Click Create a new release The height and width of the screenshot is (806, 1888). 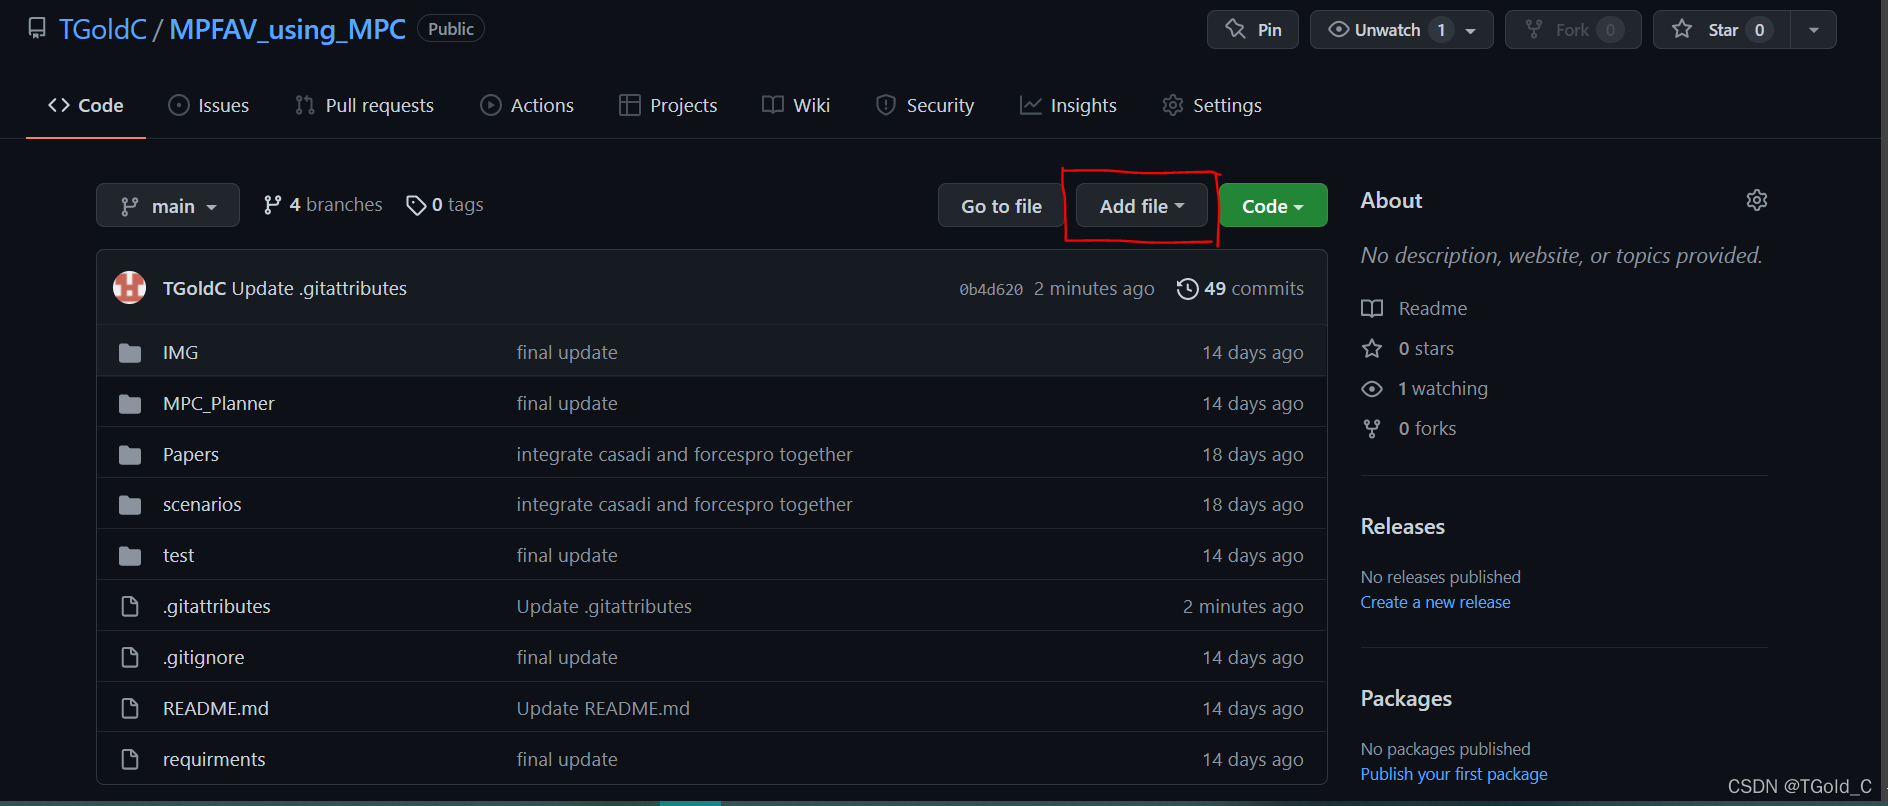pos(1436,602)
